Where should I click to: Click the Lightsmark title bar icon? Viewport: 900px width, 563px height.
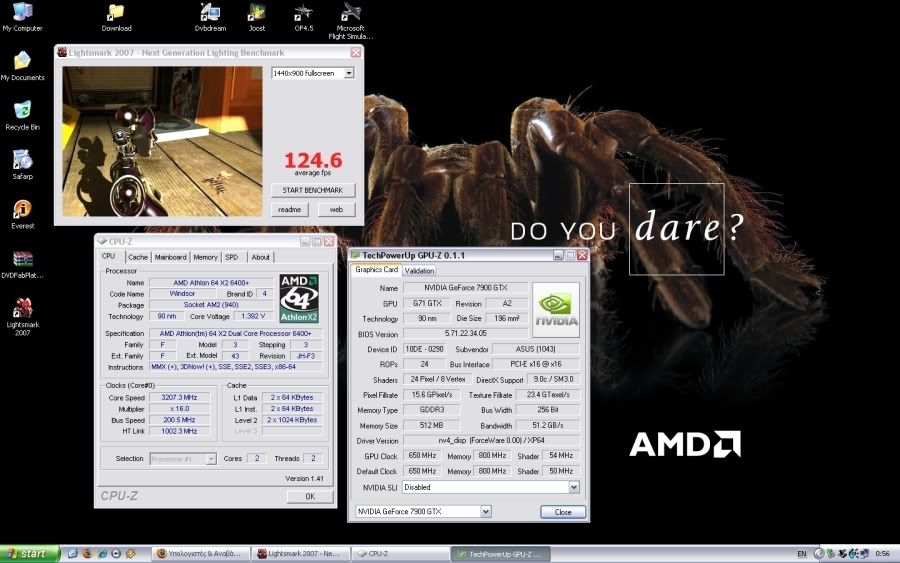62,52
